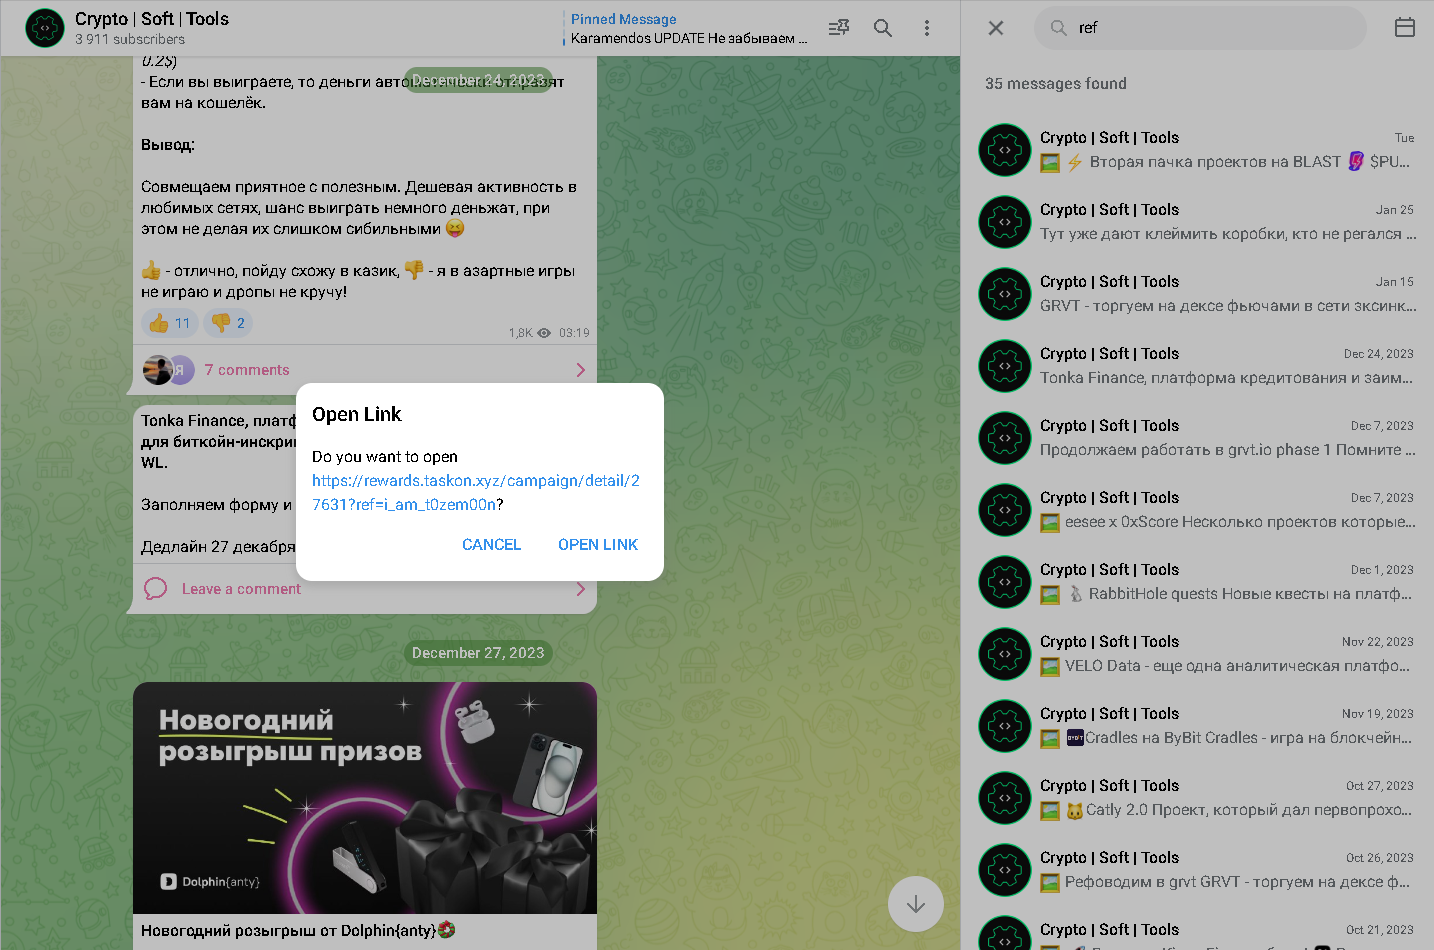Click the arrow at right of Leave a comment

[x=581, y=589]
